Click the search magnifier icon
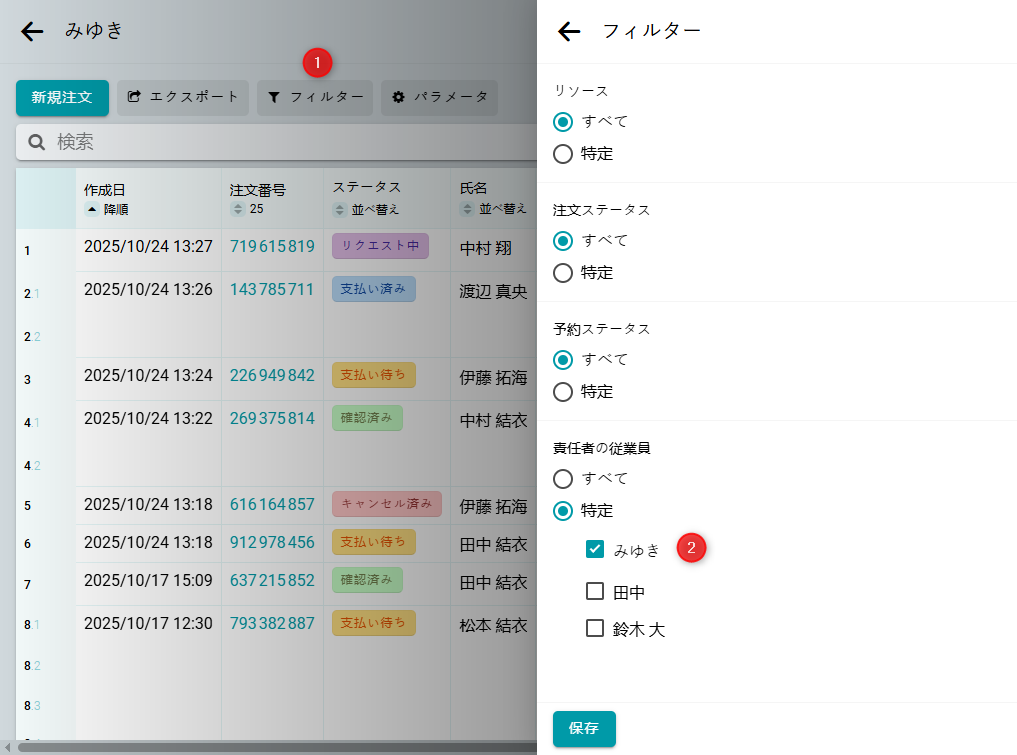Viewport: 1017px width, 755px height. (x=37, y=142)
